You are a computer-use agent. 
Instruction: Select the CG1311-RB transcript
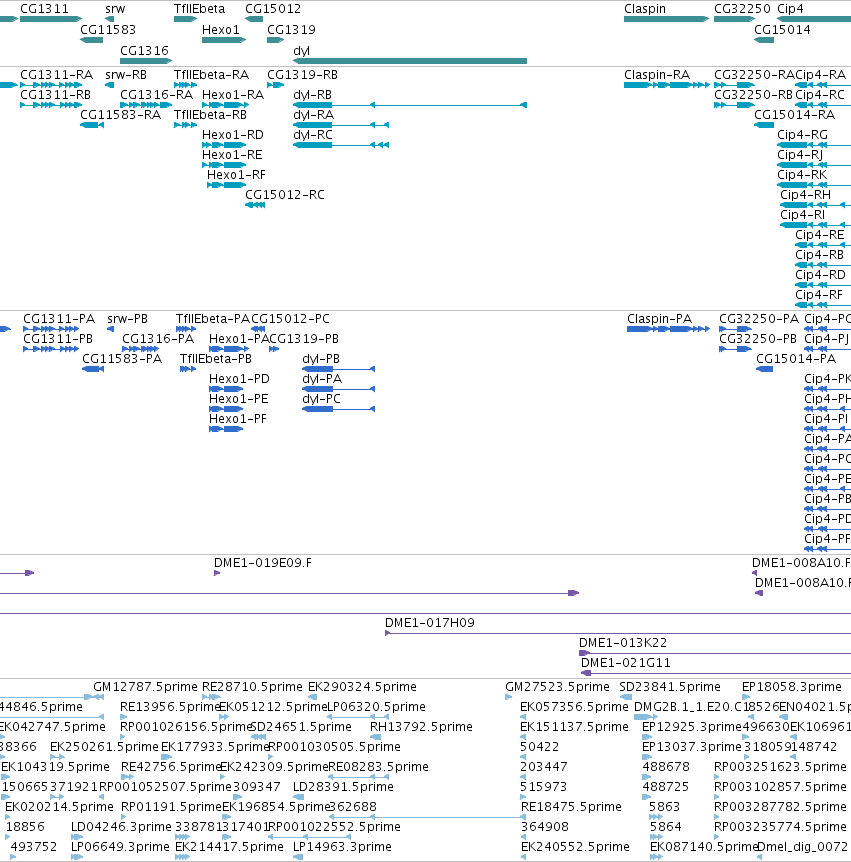coord(51,104)
